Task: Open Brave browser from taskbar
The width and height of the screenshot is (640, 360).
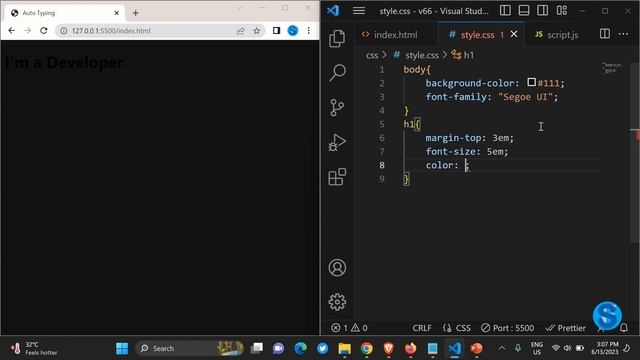Action: tap(389, 348)
